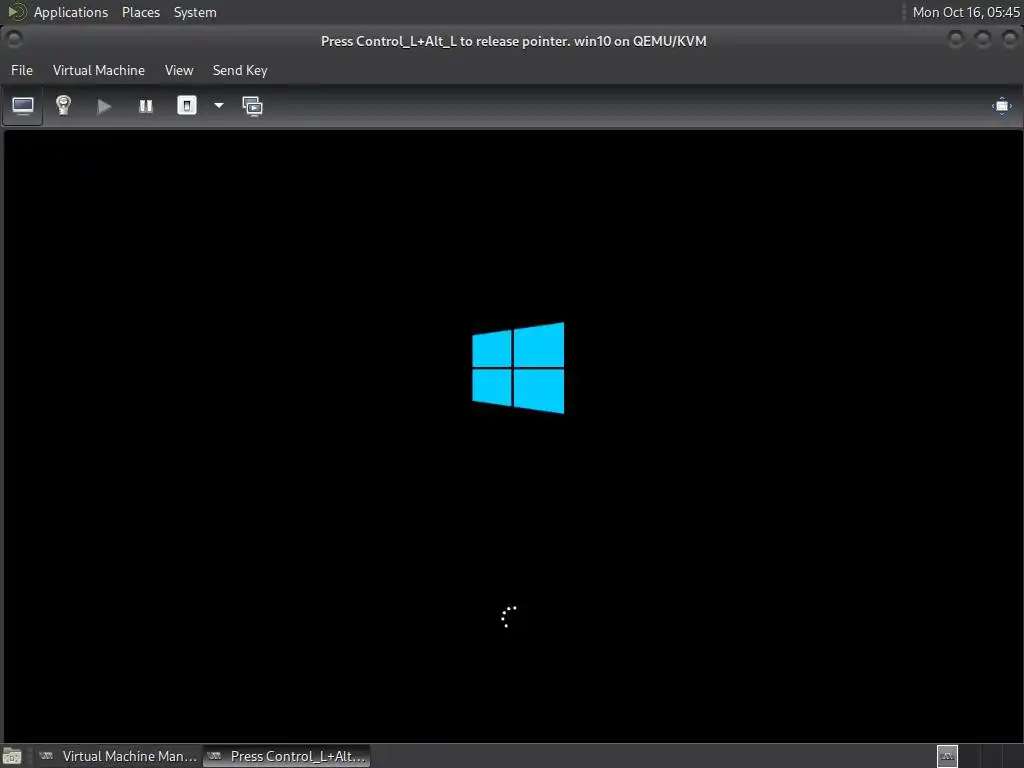This screenshot has width=1024, height=768.
Task: Close the win10 virtual machine window
Action: pos(1010,40)
